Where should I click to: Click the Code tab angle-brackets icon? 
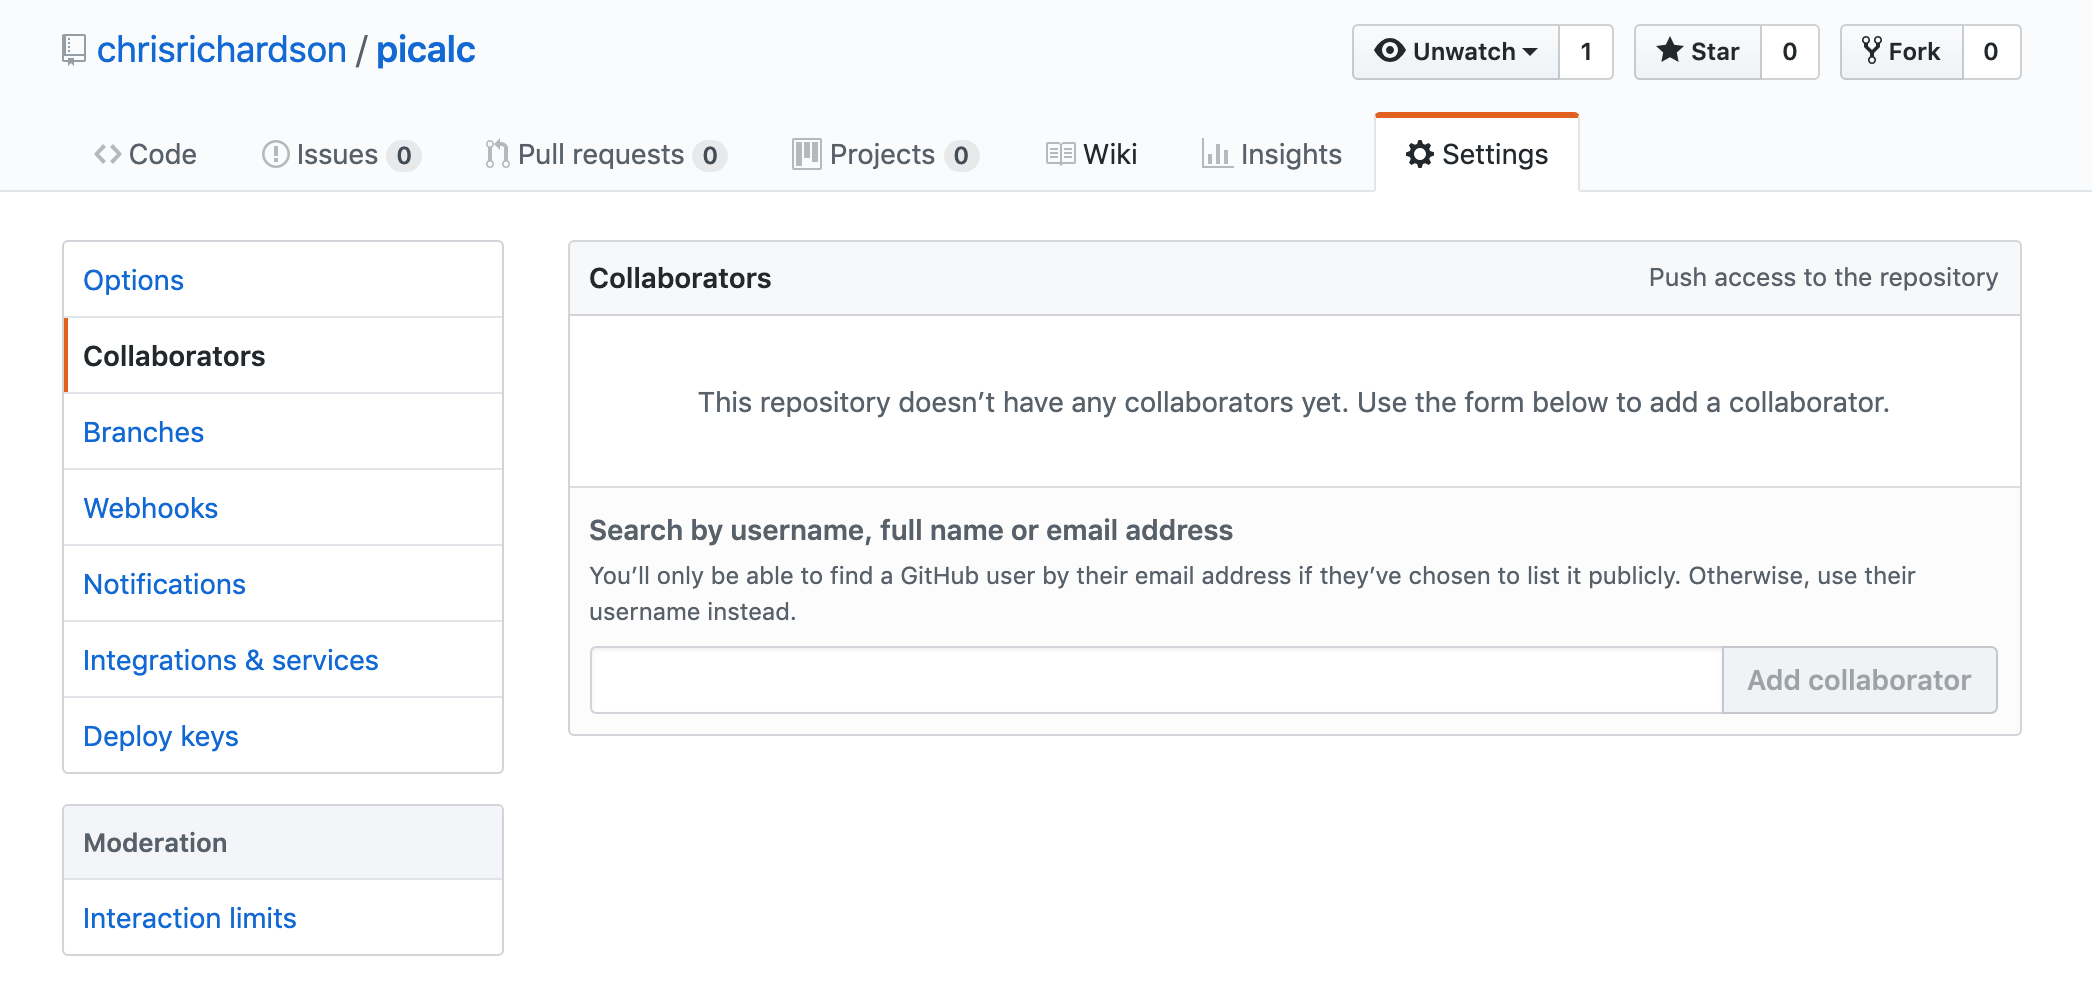coord(108,154)
